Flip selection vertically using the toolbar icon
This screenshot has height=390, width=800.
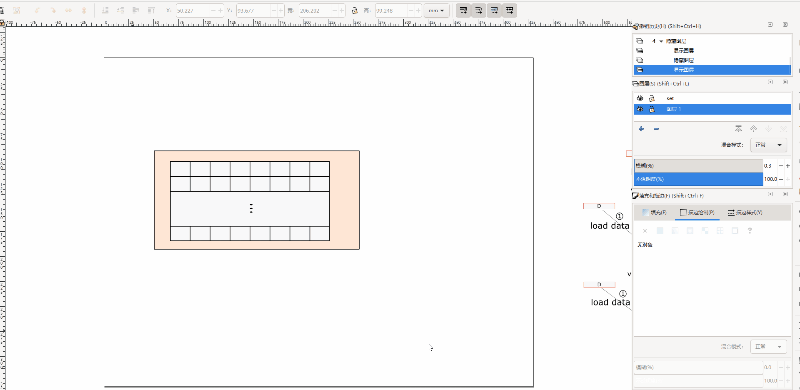coord(84,10)
